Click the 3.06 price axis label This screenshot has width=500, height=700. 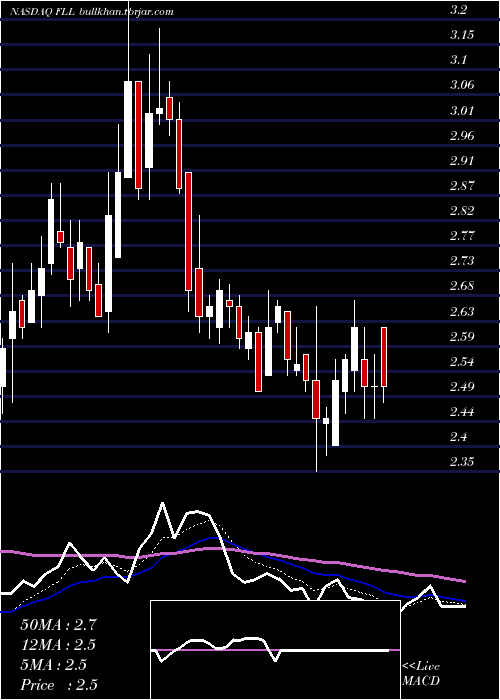click(x=462, y=85)
